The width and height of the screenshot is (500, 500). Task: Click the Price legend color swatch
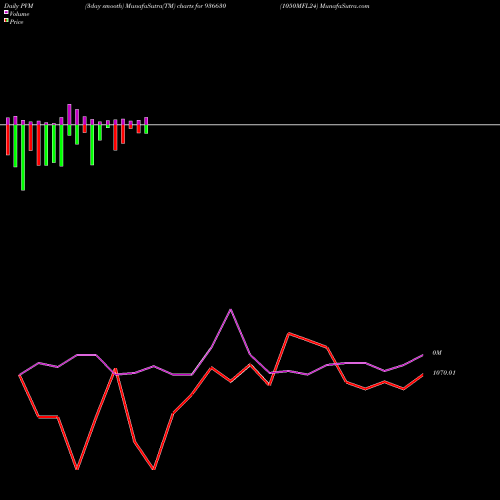(6, 21)
